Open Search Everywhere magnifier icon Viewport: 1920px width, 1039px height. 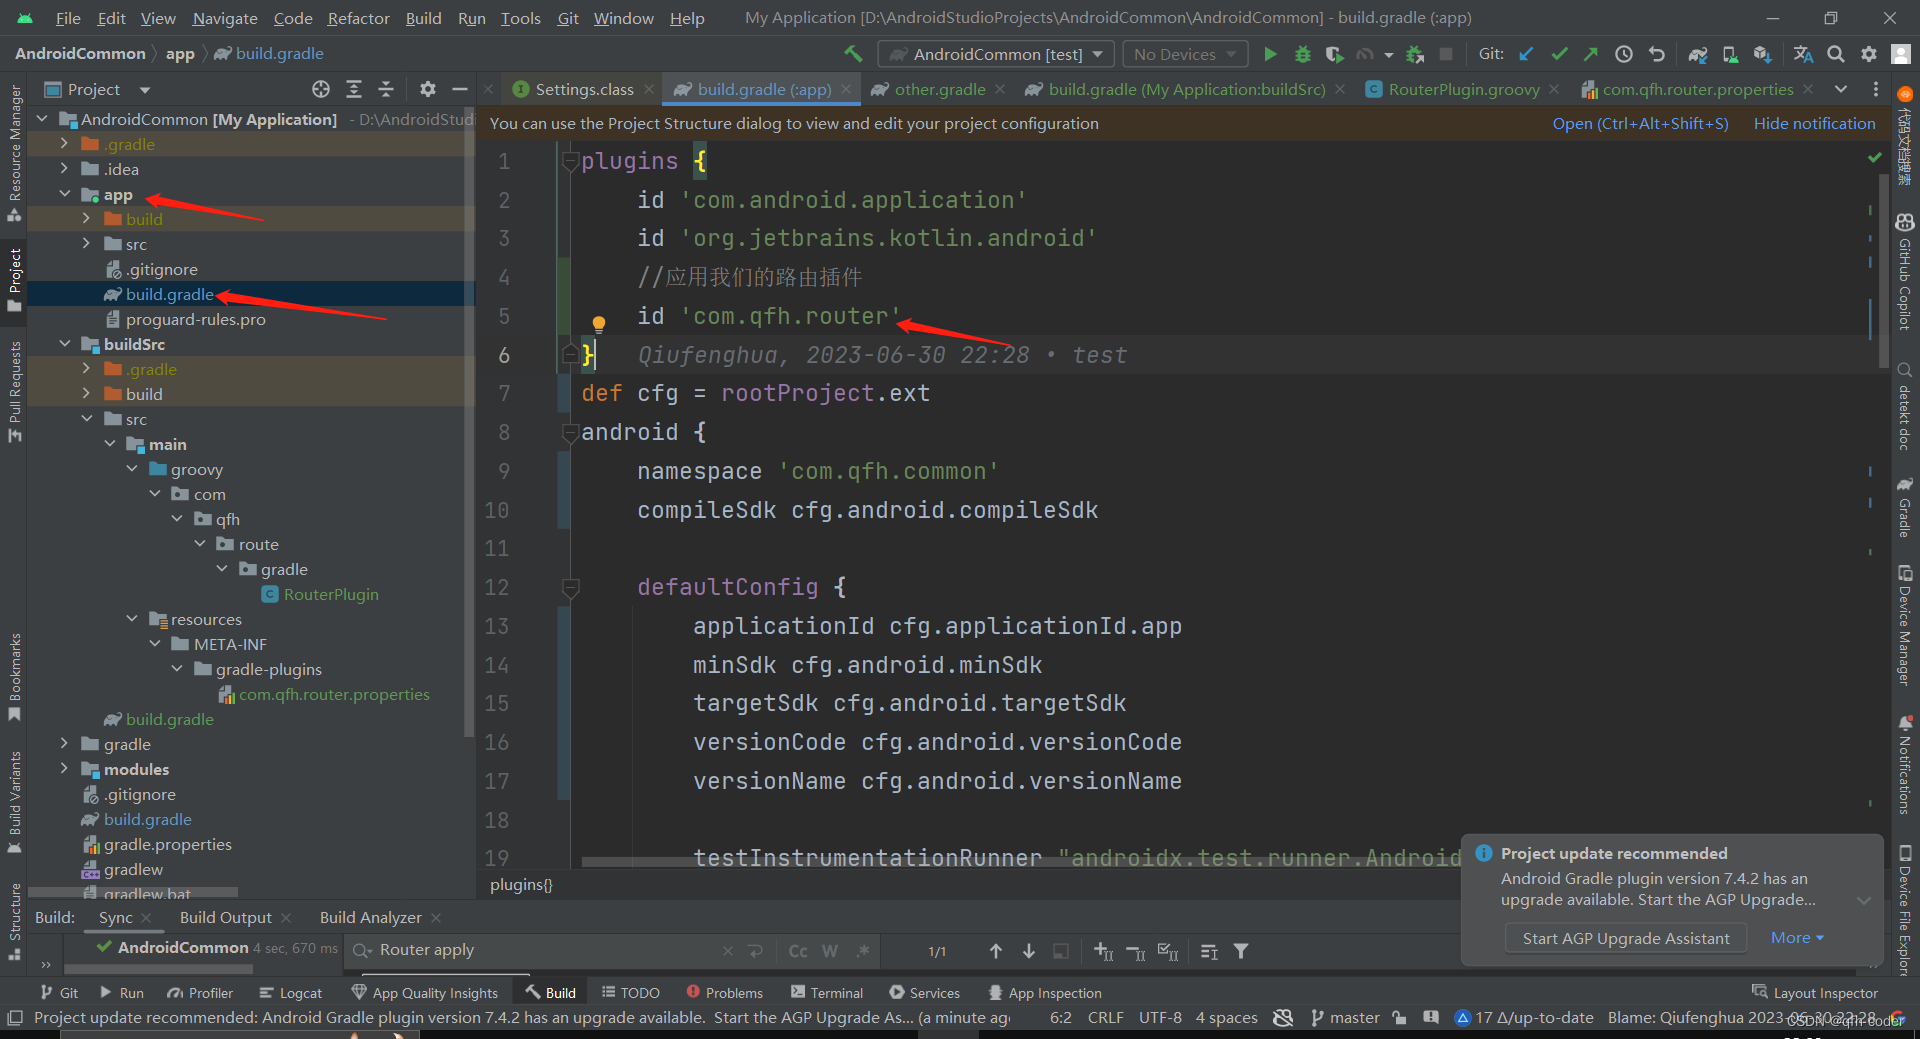[1836, 54]
